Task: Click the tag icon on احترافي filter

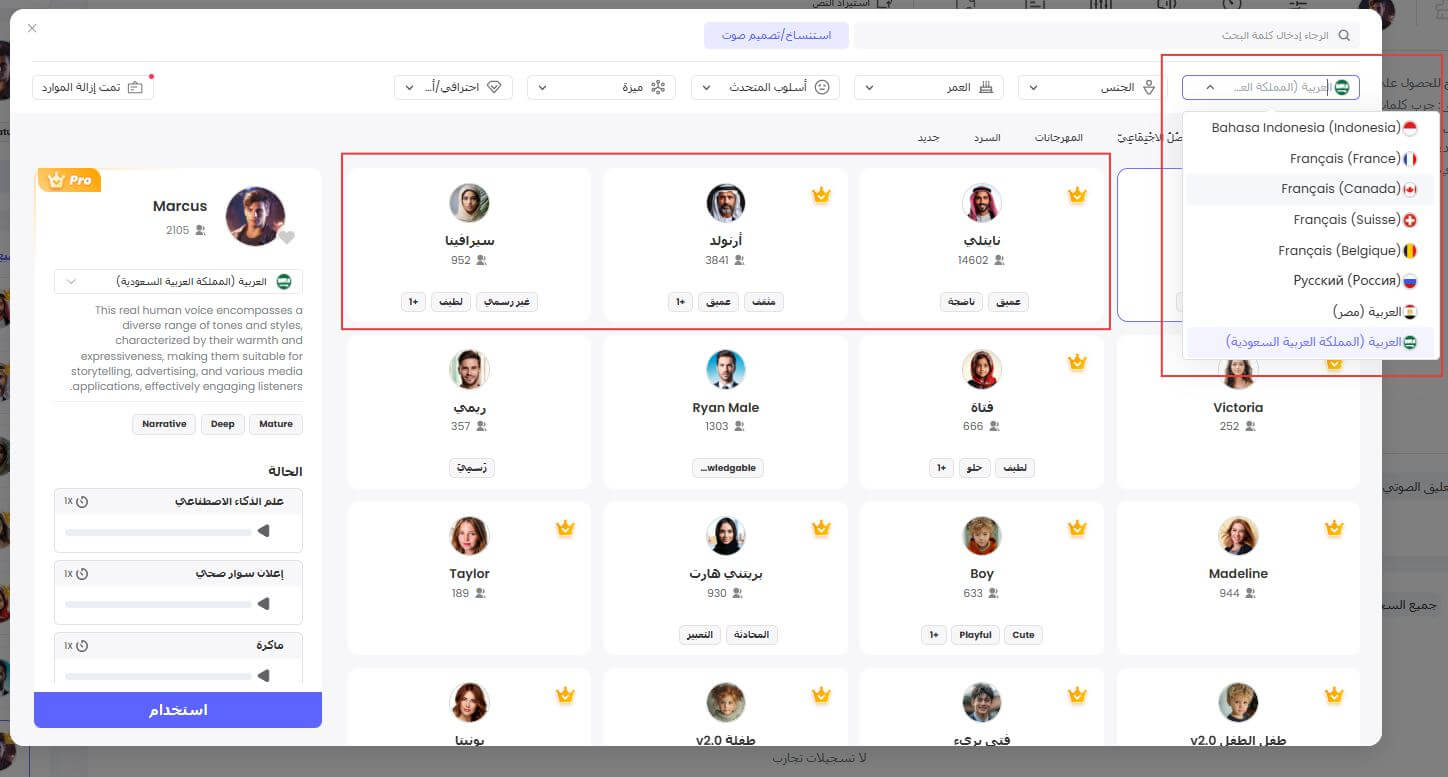Action: point(493,87)
